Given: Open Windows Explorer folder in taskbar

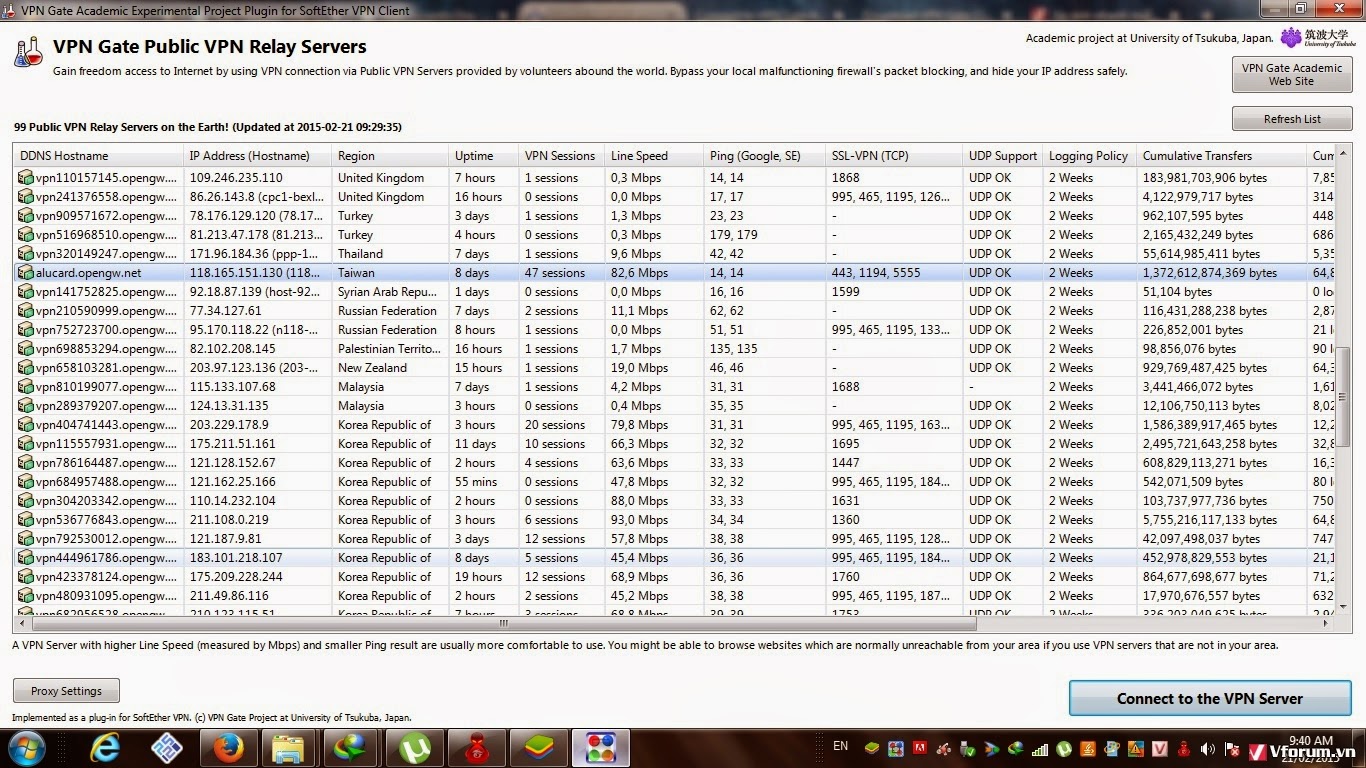Looking at the screenshot, I should coord(290,748).
